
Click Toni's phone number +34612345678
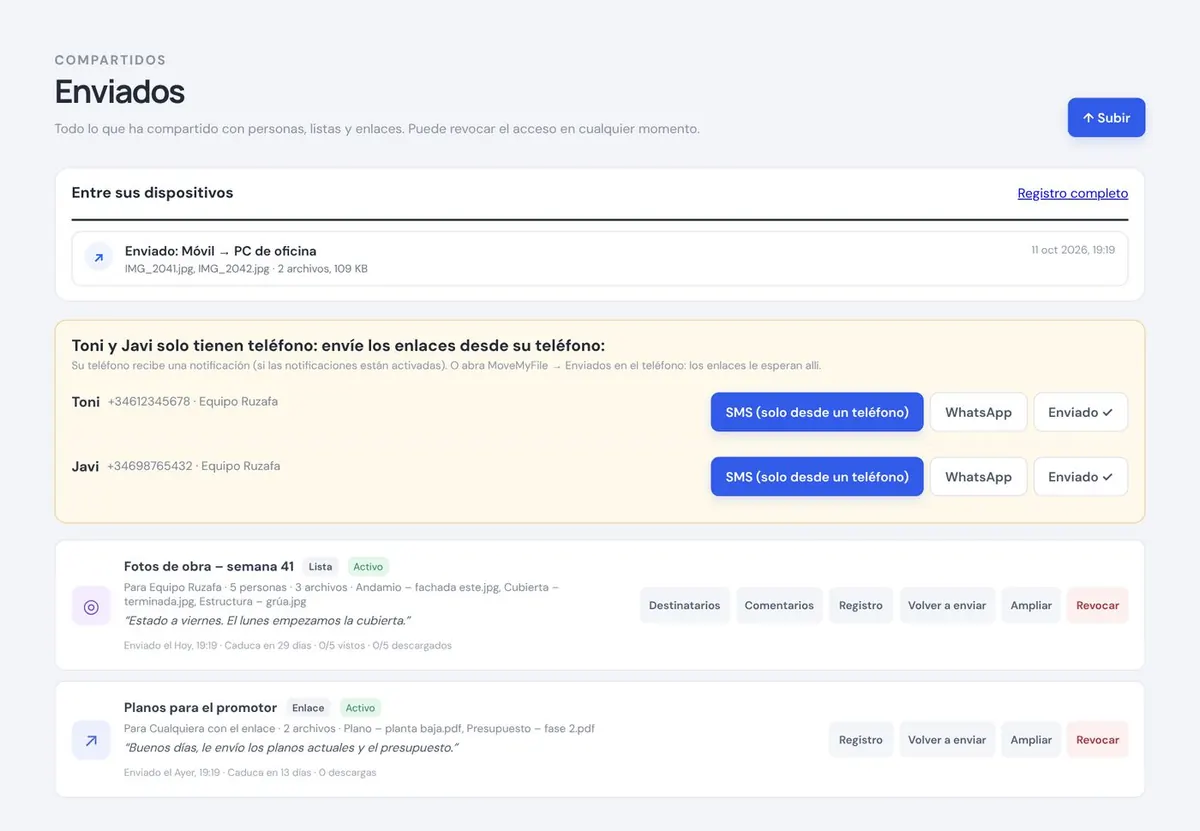click(149, 402)
